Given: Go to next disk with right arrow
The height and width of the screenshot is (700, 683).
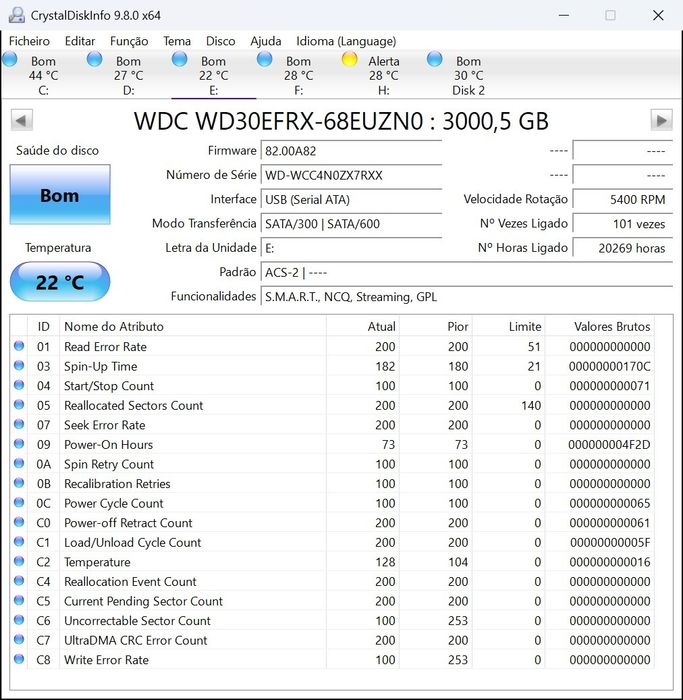Looking at the screenshot, I should (x=661, y=121).
